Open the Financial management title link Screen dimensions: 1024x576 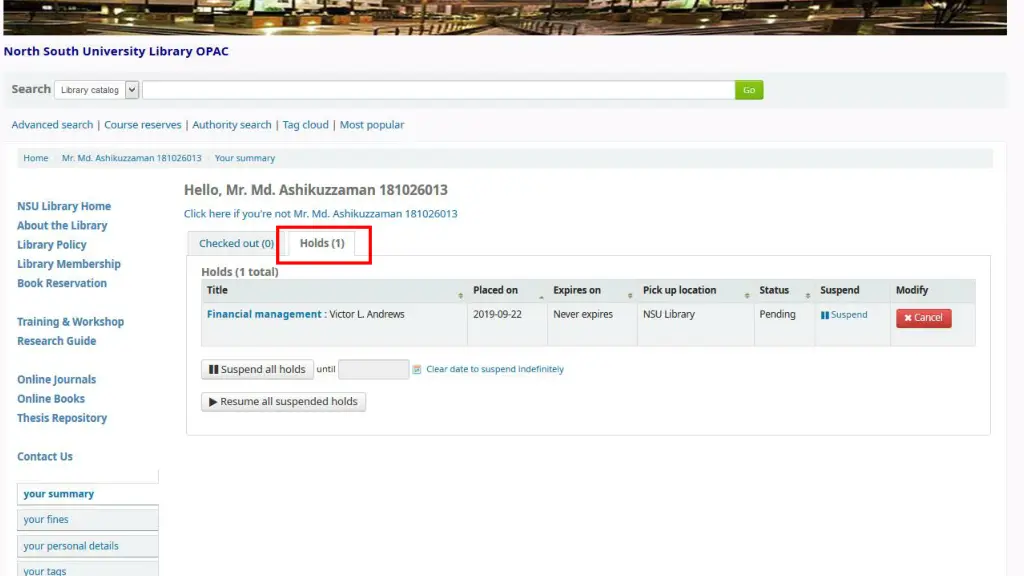(x=264, y=314)
